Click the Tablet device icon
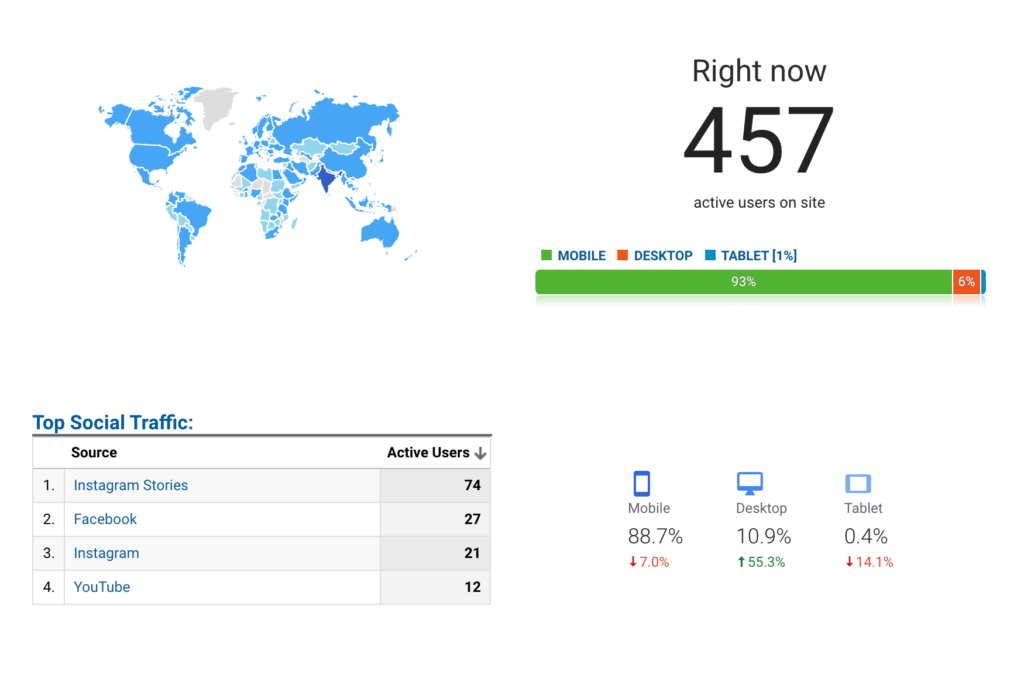The width and height of the screenshot is (1024, 689). point(857,483)
